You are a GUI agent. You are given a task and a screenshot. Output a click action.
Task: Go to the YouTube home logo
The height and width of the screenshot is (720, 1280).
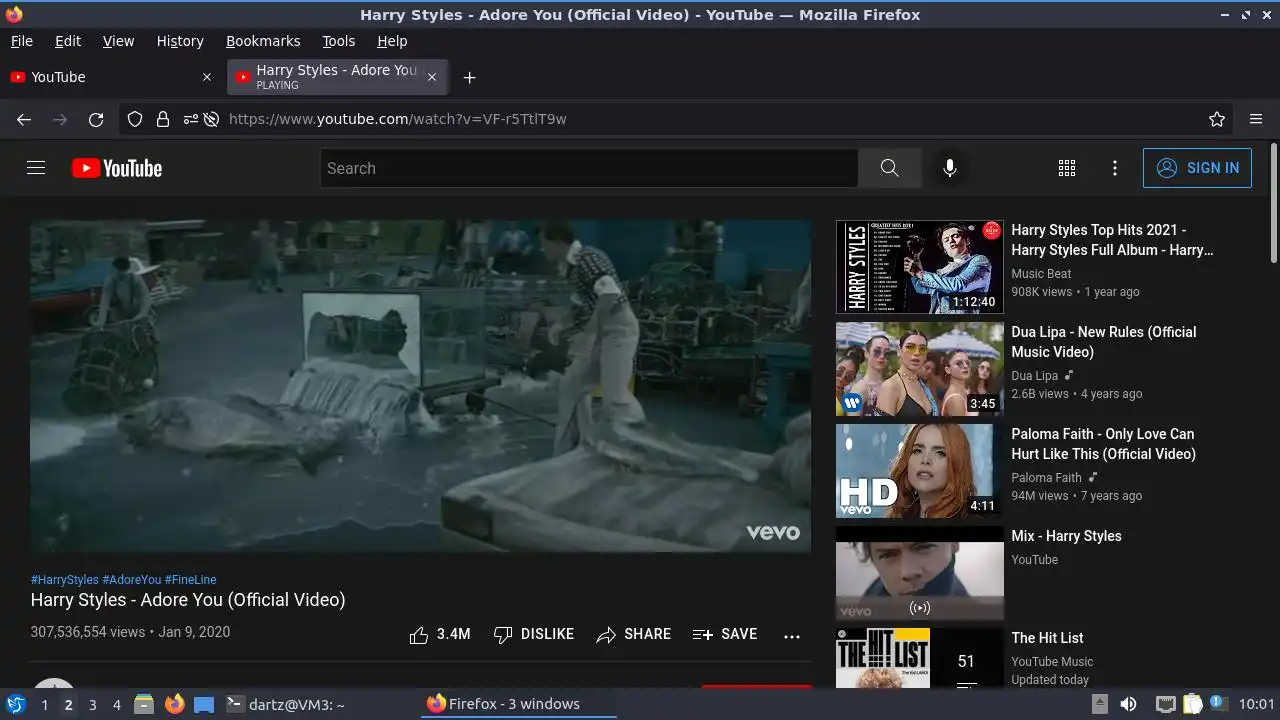pyautogui.click(x=117, y=168)
